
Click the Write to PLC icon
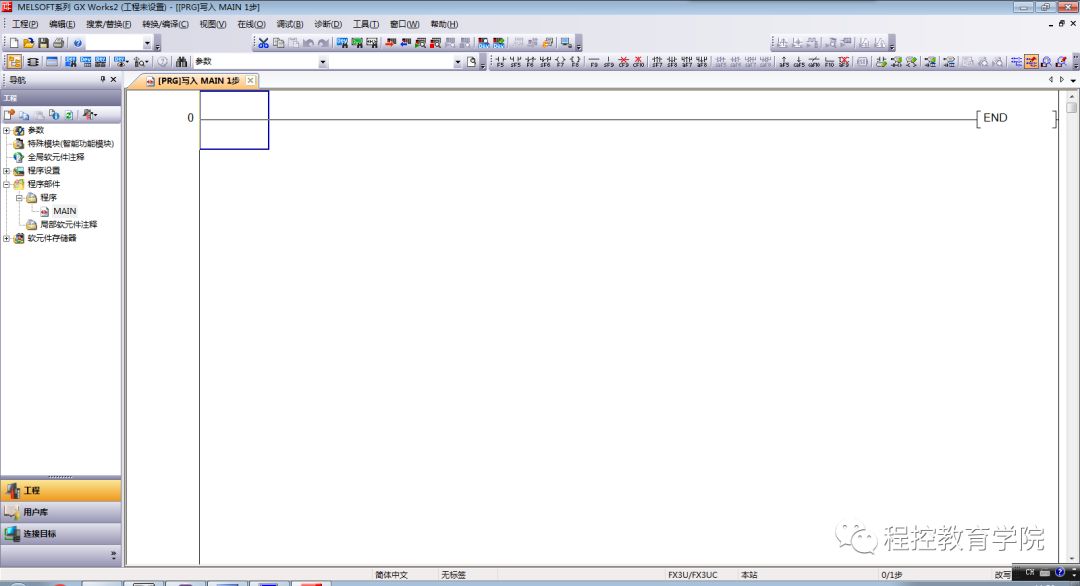pos(390,43)
